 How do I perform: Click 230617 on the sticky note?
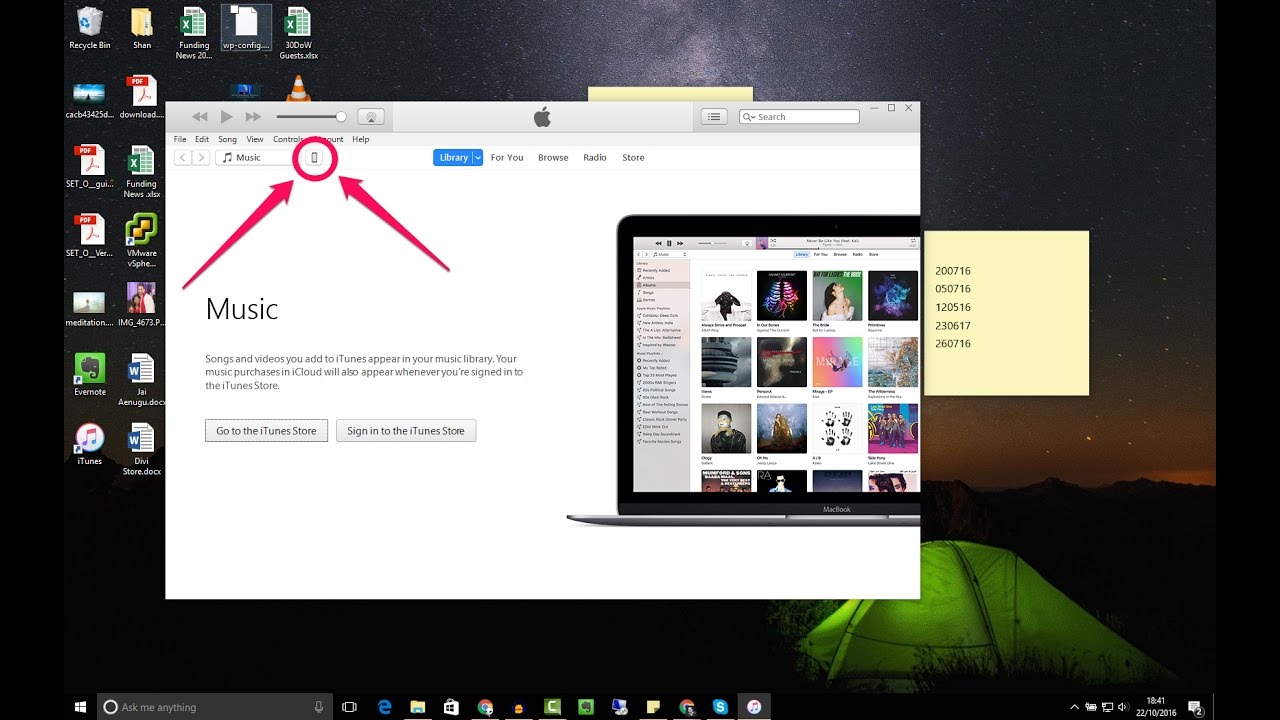[x=953, y=325]
